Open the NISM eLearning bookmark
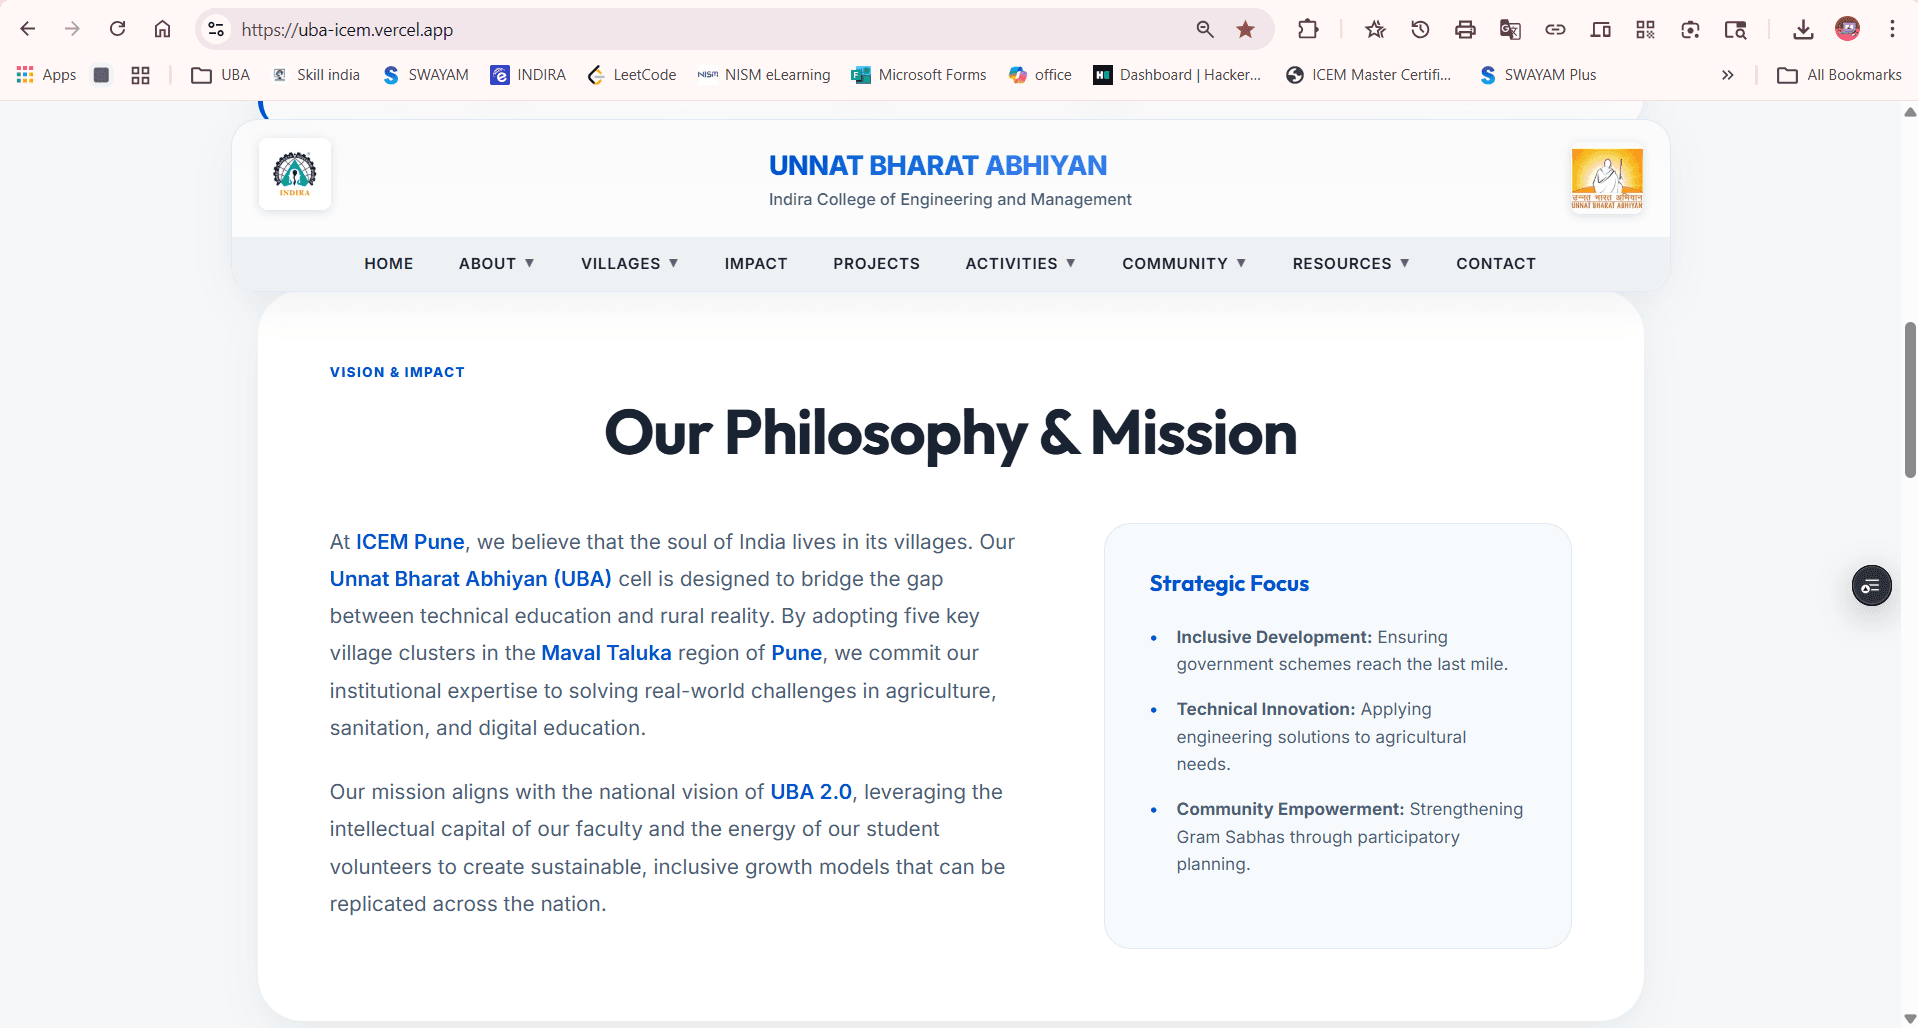1918x1028 pixels. pos(764,75)
